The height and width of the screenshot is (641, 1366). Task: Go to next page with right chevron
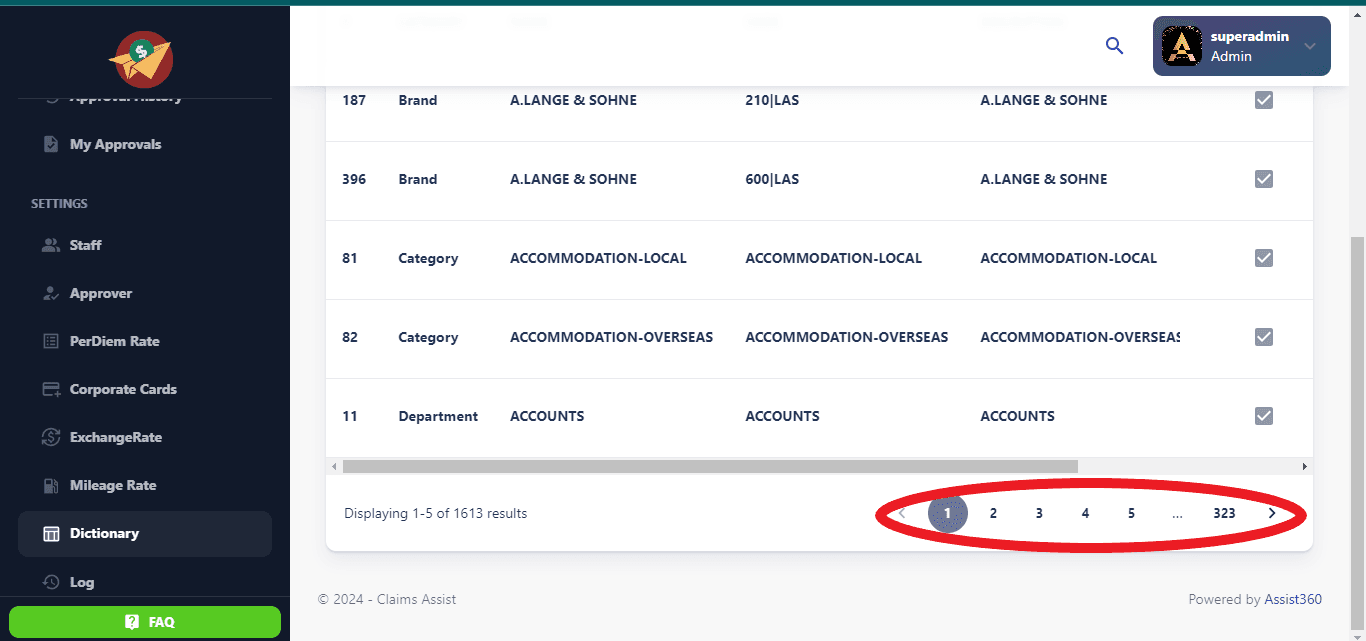click(1271, 513)
